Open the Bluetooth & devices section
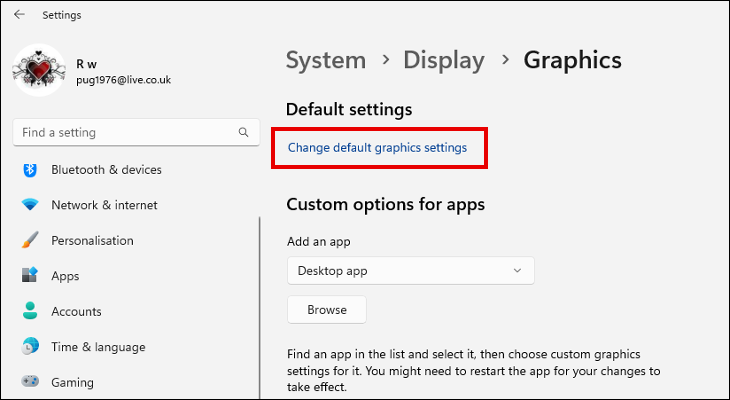730x400 pixels. tap(106, 169)
